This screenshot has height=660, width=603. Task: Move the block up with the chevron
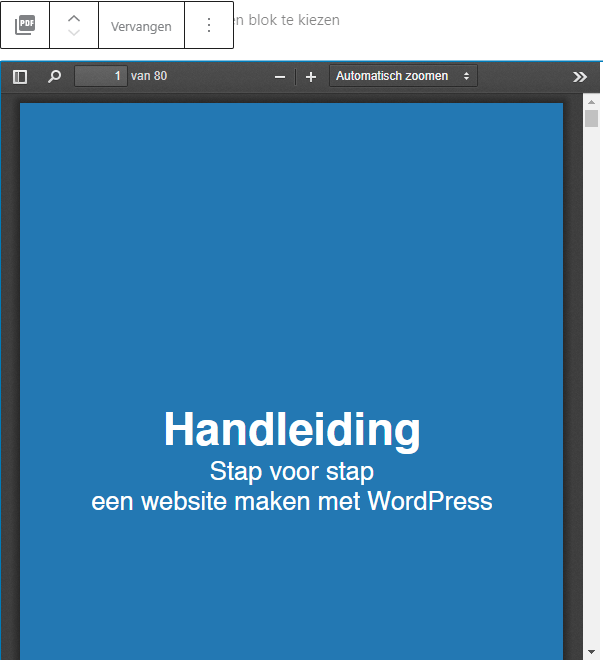74,17
